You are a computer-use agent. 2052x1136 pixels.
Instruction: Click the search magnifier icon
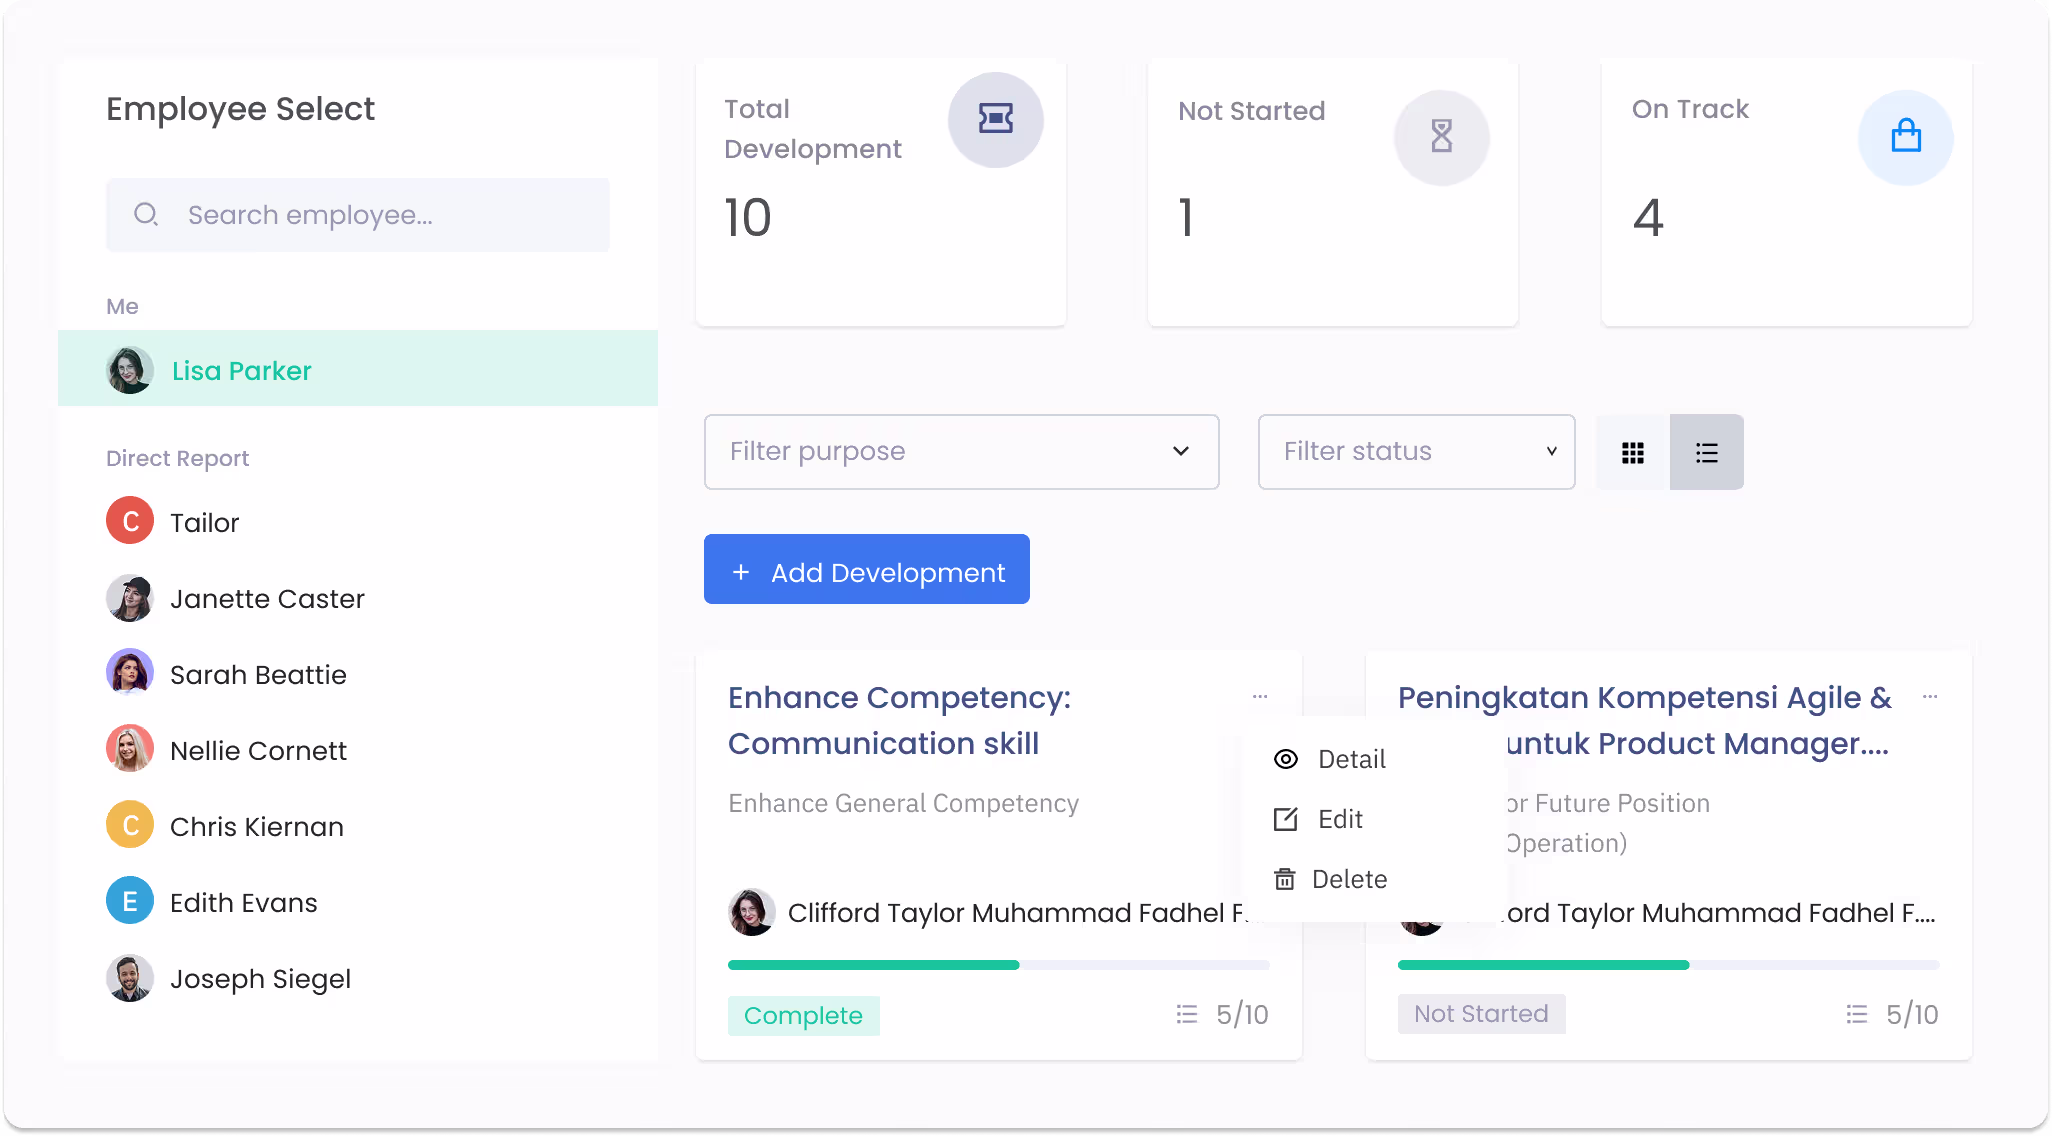point(146,215)
